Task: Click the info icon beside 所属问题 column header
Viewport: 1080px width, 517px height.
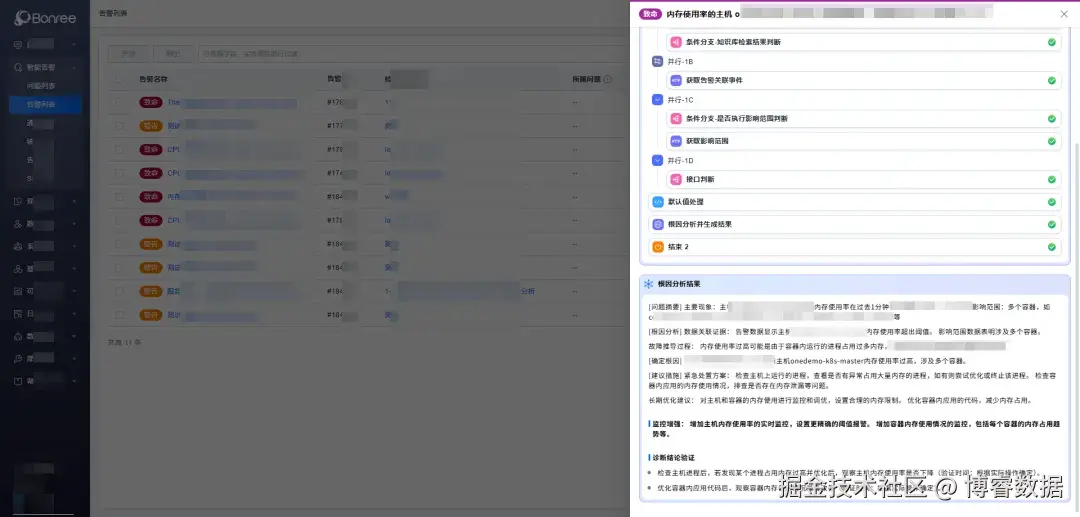Action: coord(608,79)
